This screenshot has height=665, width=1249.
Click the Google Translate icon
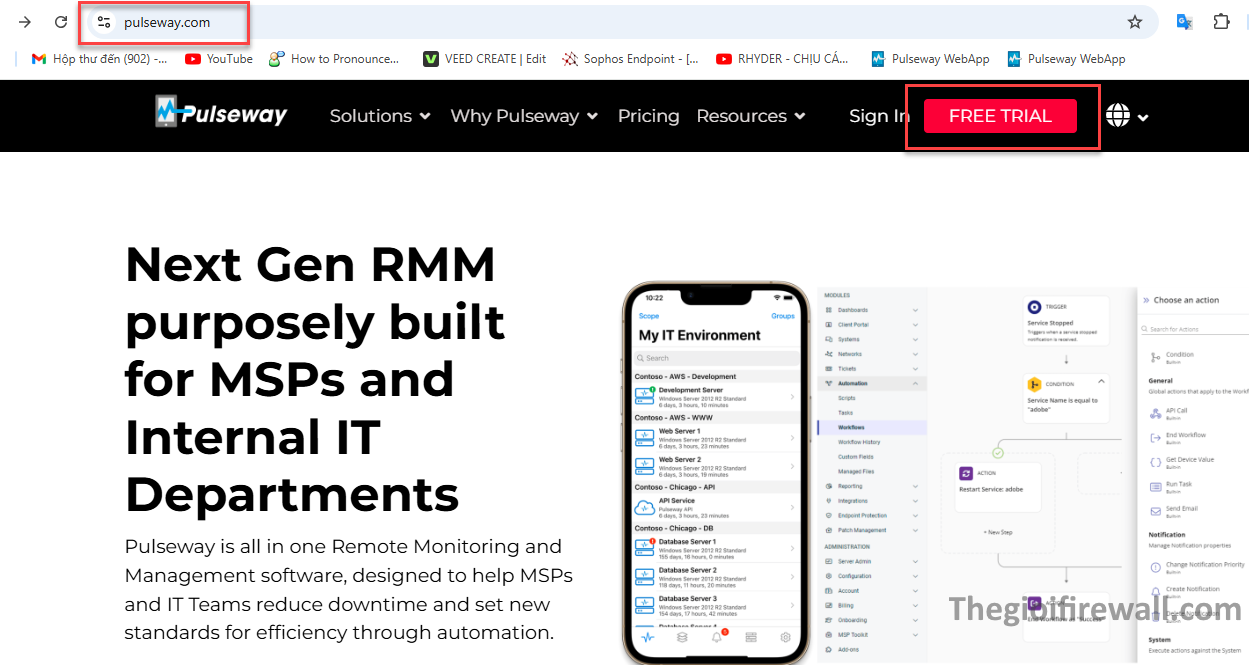click(1184, 22)
